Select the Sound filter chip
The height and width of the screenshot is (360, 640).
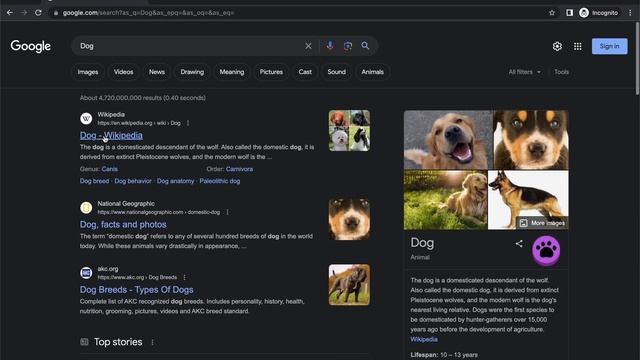[x=336, y=72]
